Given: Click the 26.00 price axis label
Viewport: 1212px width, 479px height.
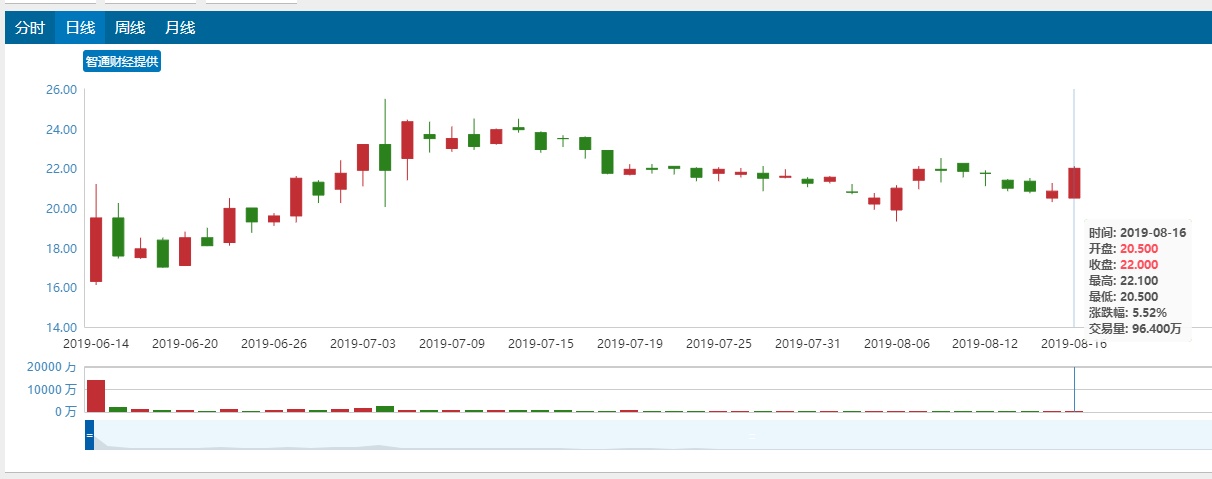Looking at the screenshot, I should [x=61, y=89].
